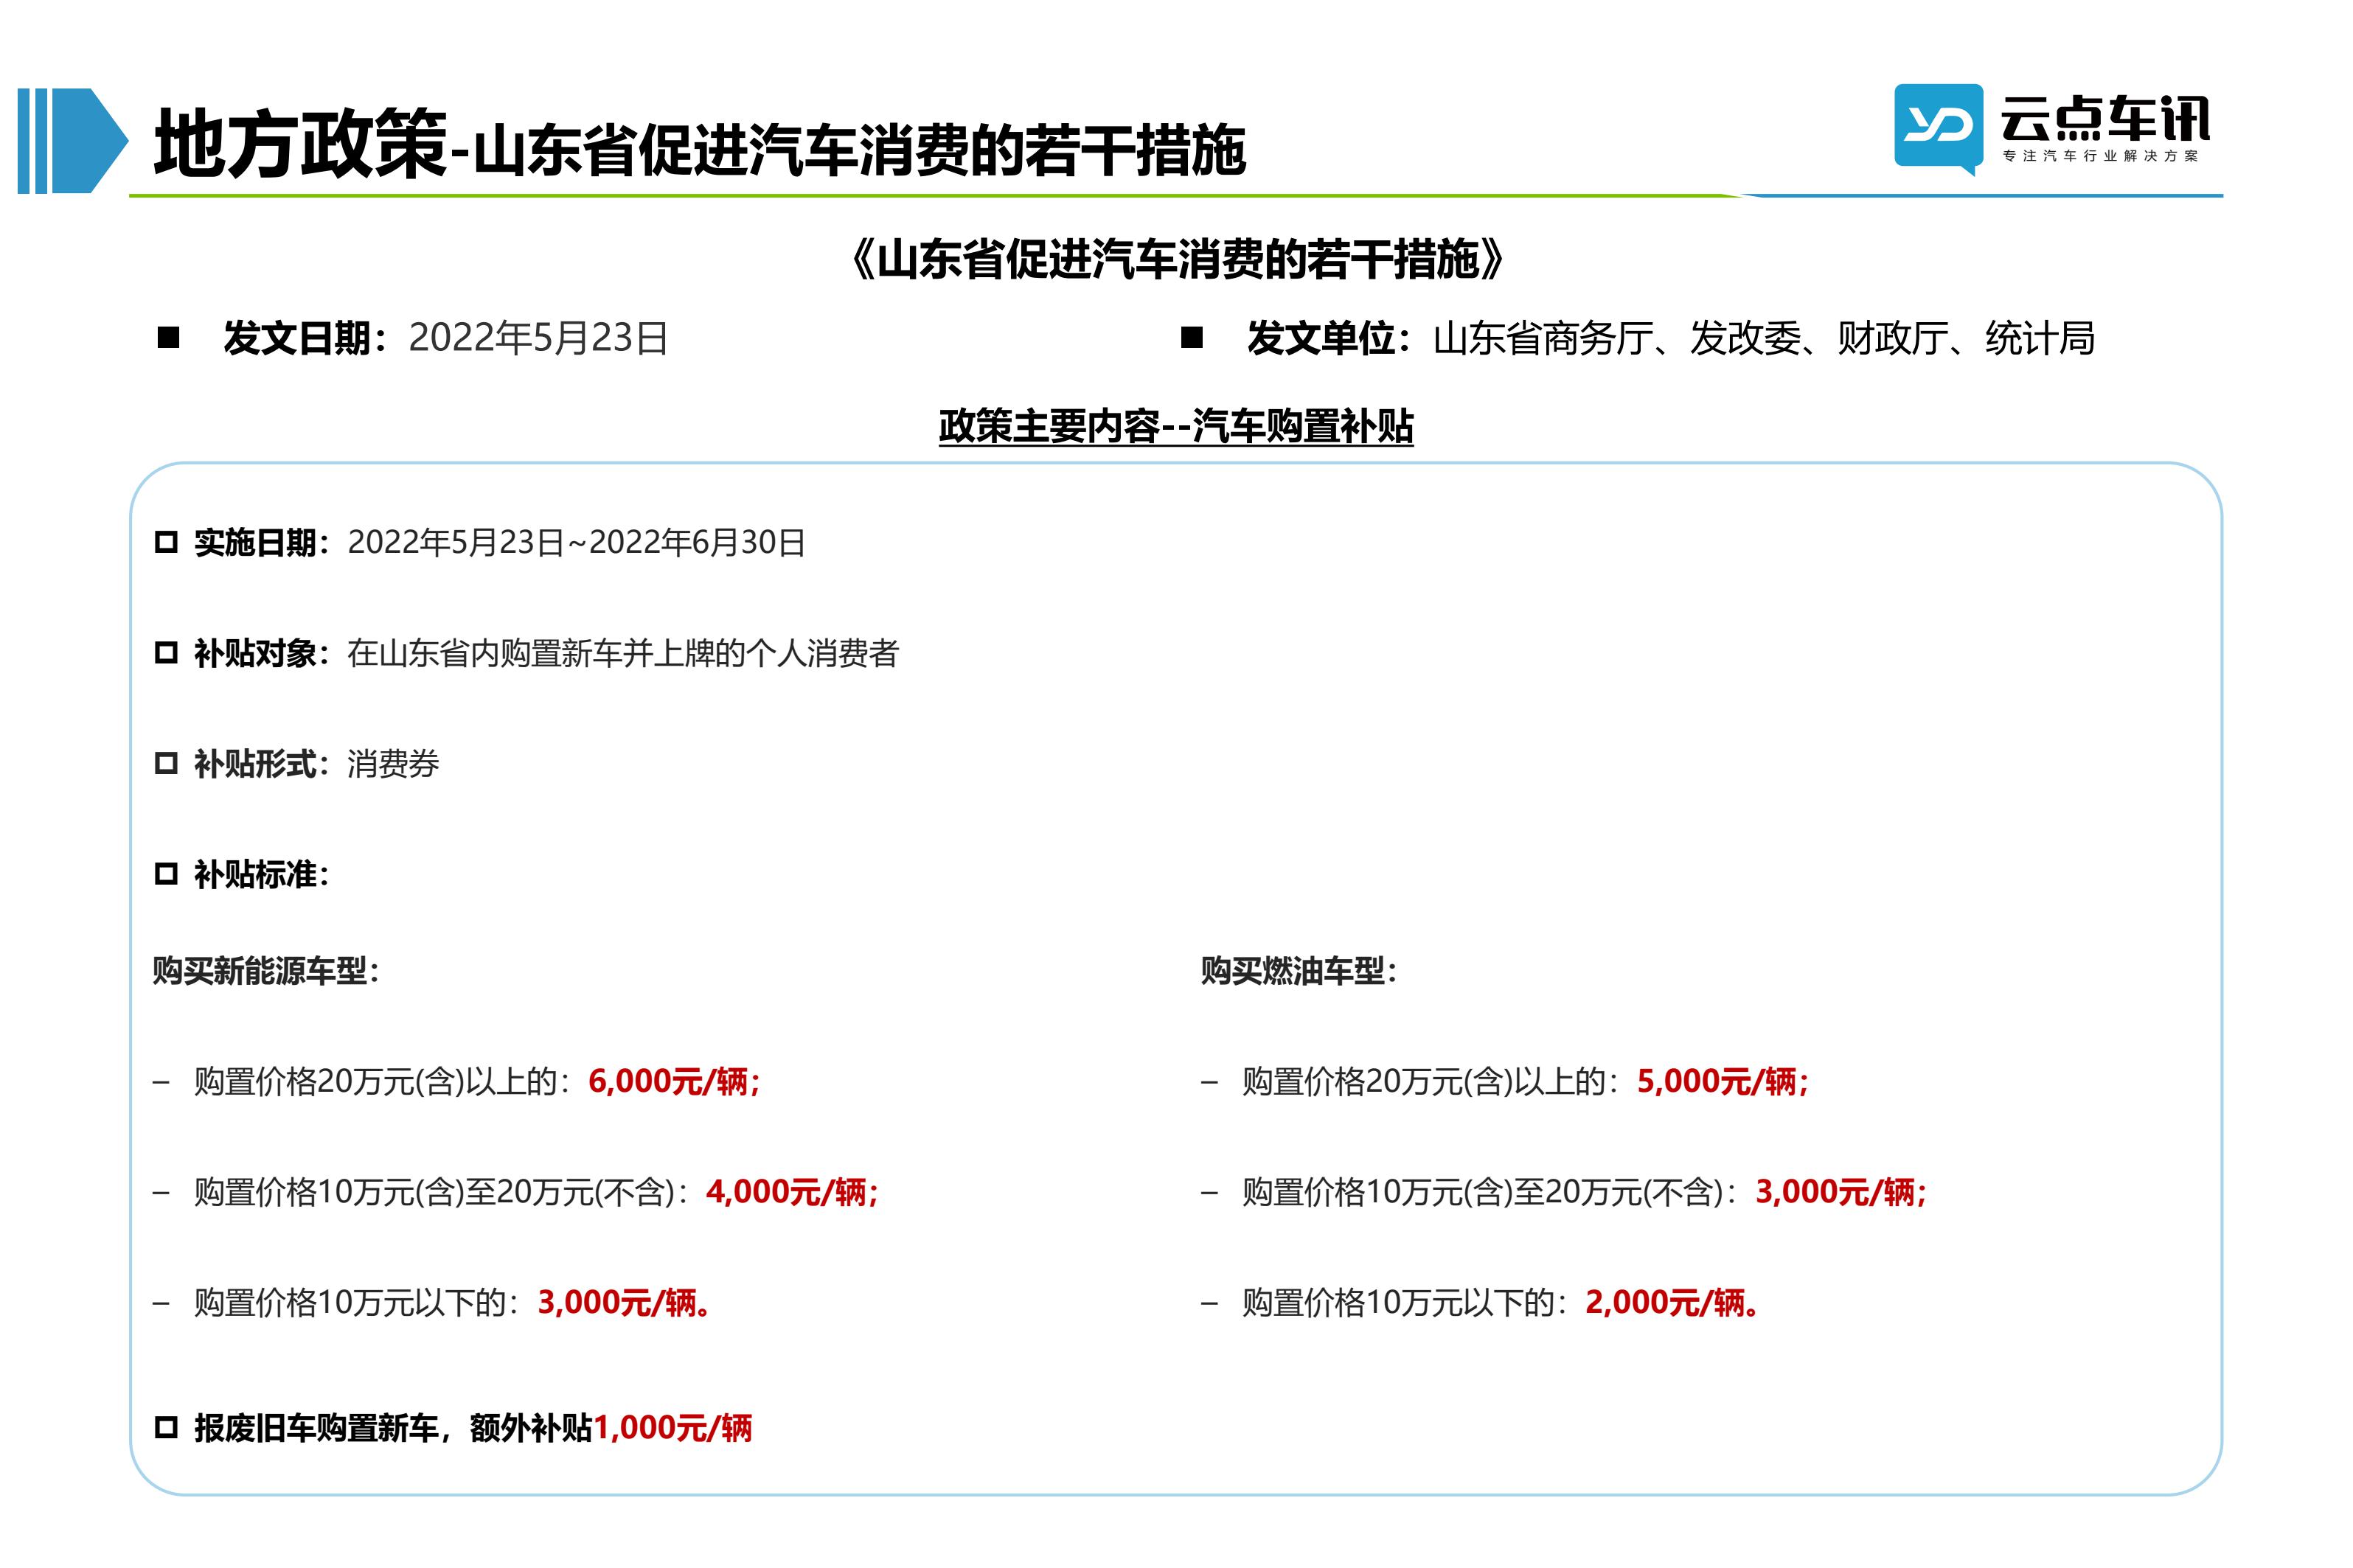Click the hollow square bullet before 补贴对象
Viewport: 2353px width, 1568px height.
(166, 654)
